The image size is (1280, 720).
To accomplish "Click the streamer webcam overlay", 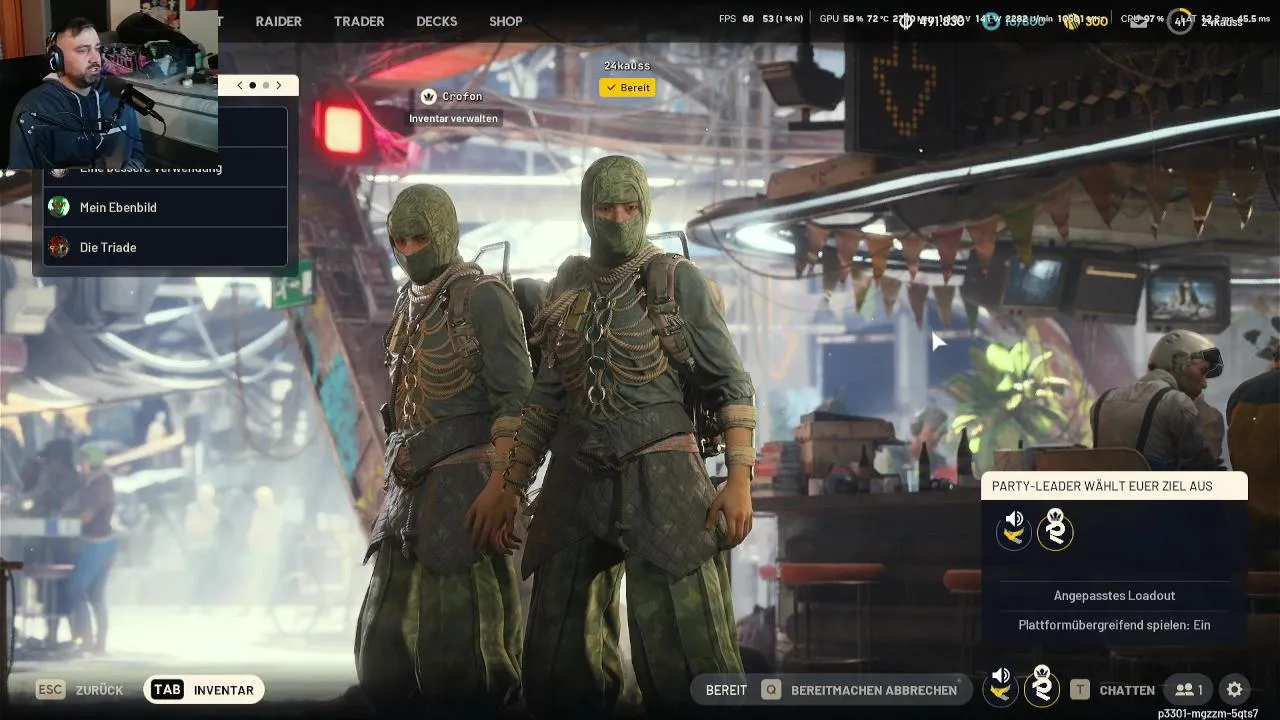I will pos(109,85).
